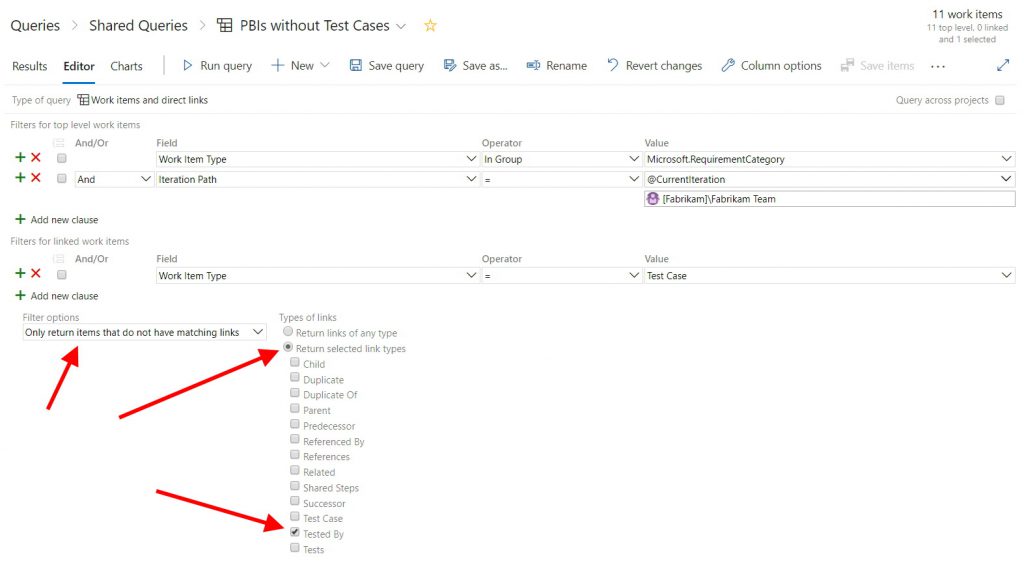Image resolution: width=1024 pixels, height=563 pixels.
Task: Click the favorite star icon beside query title
Action: point(430,26)
